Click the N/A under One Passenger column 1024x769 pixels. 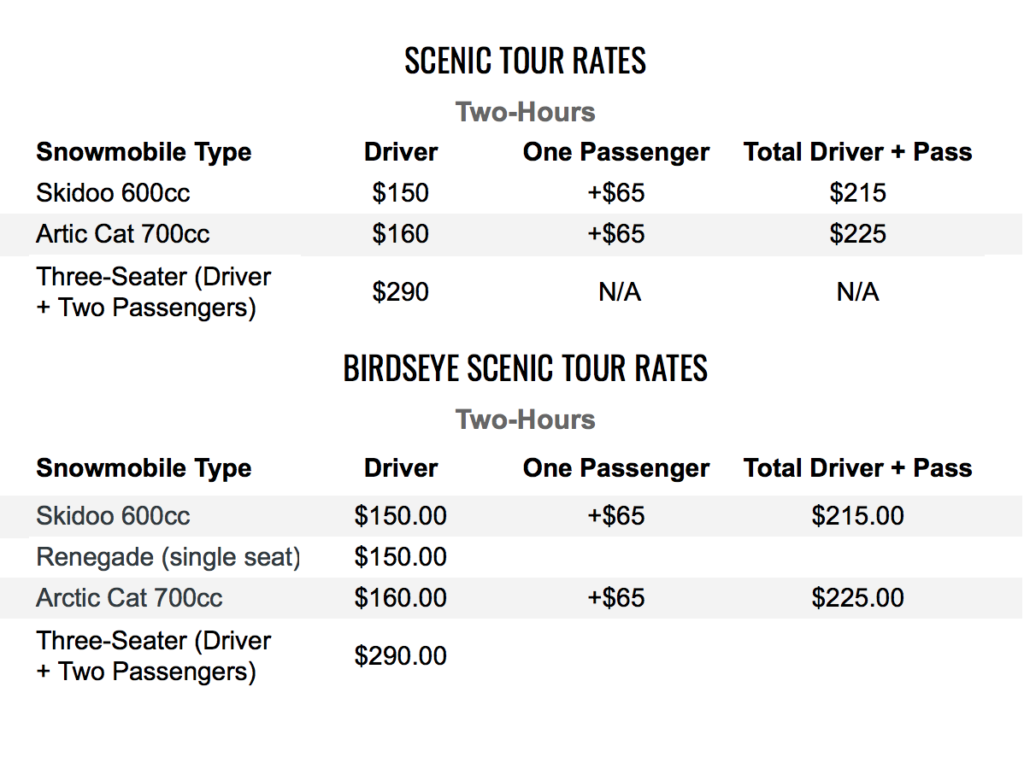point(616,292)
